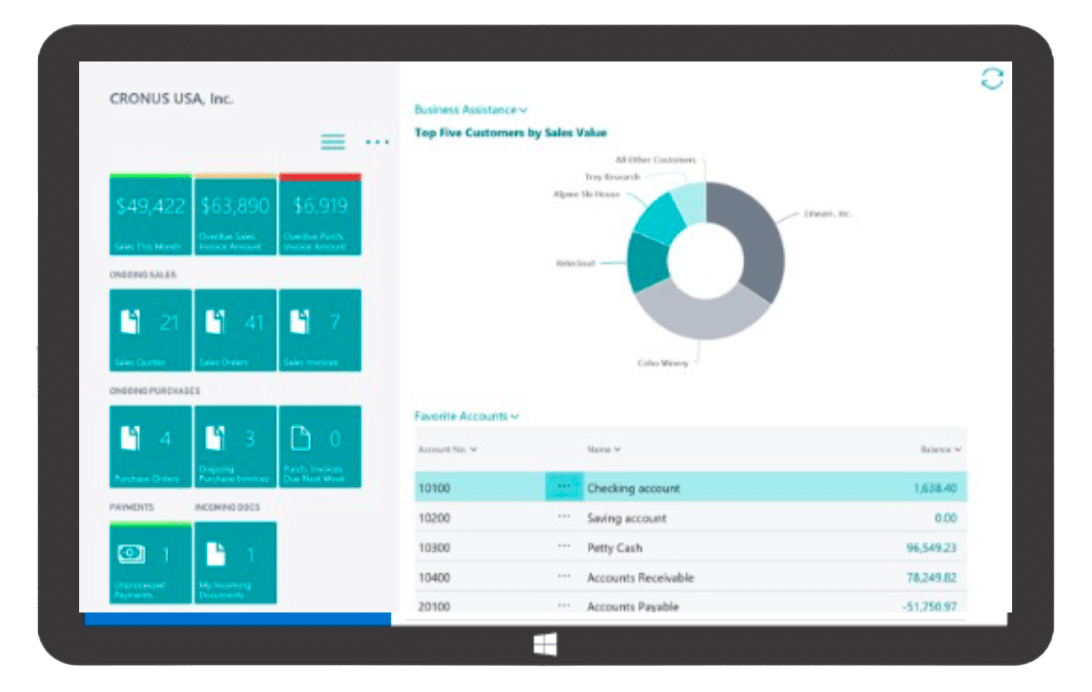This screenshot has width=1092, height=692.
Task: Open the Sales Orders tile showing 41
Action: click(x=235, y=330)
